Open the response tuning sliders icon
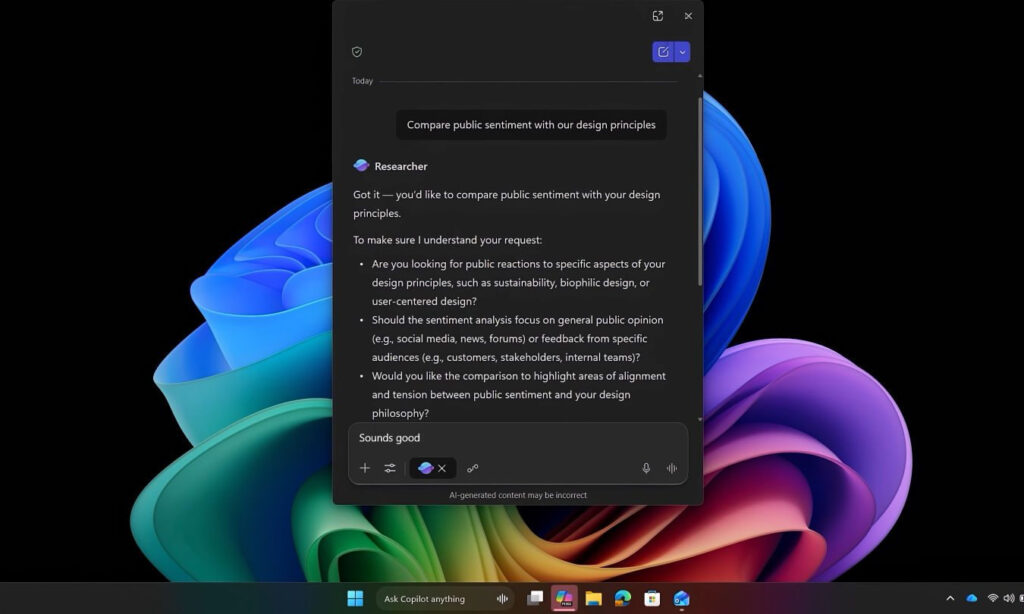 click(389, 468)
